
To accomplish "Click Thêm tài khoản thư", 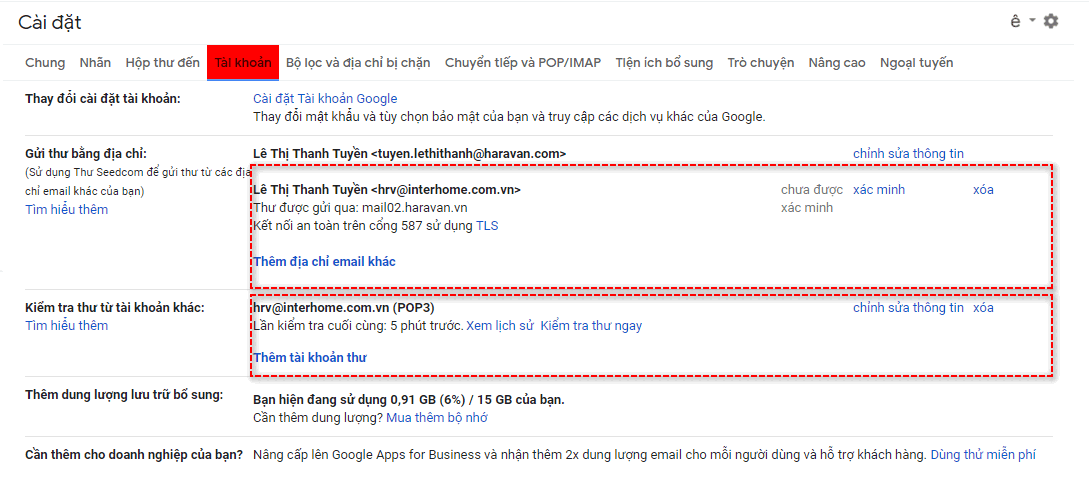I will [310, 357].
